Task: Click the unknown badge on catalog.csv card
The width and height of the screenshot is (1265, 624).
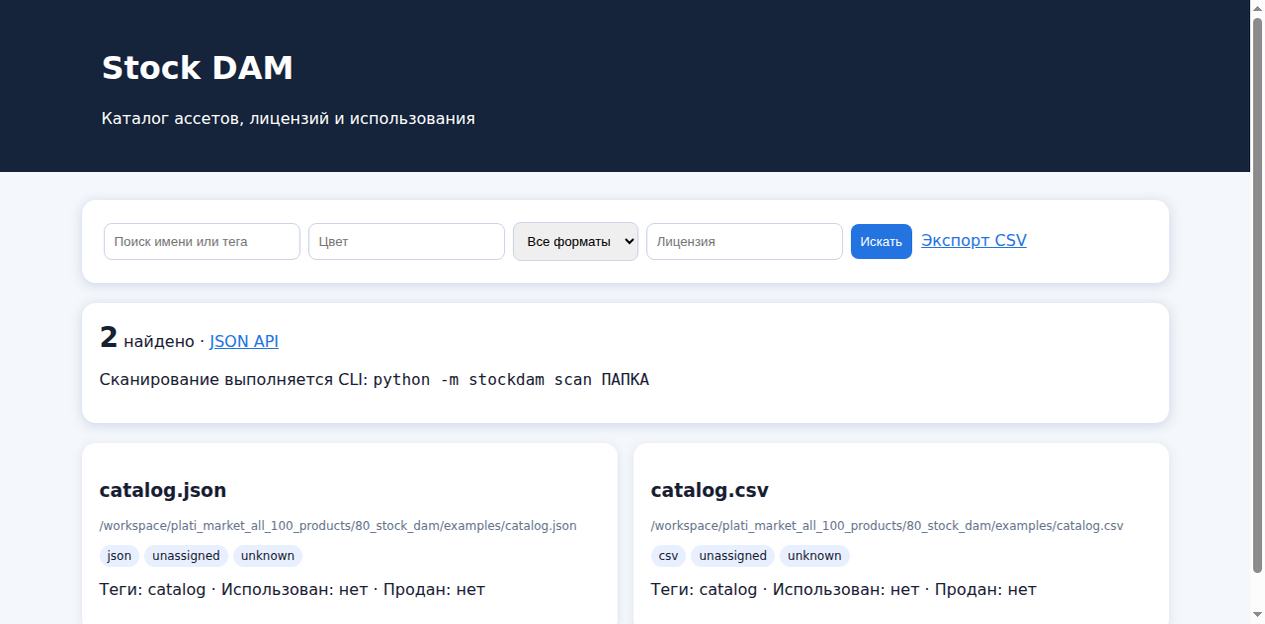Action: [815, 556]
